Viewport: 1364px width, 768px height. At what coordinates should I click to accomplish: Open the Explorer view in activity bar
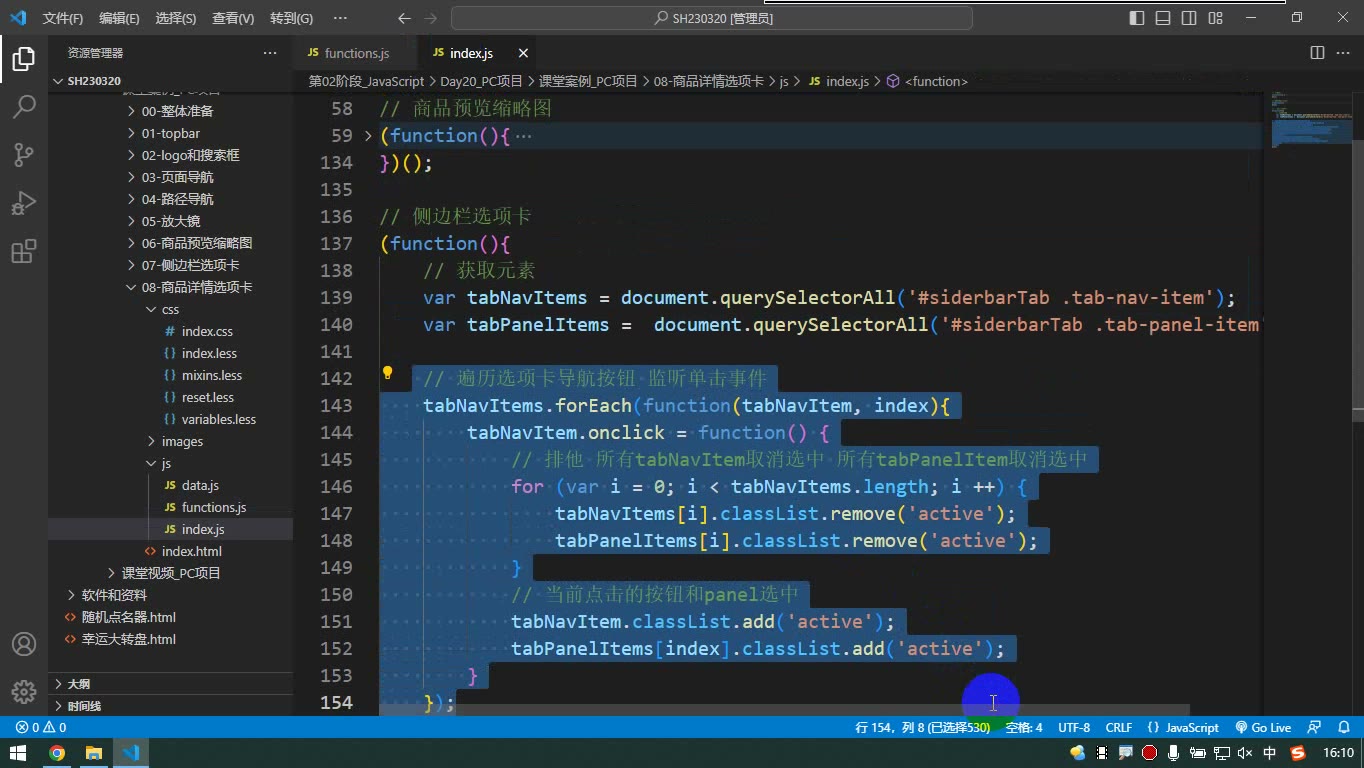[x=24, y=59]
